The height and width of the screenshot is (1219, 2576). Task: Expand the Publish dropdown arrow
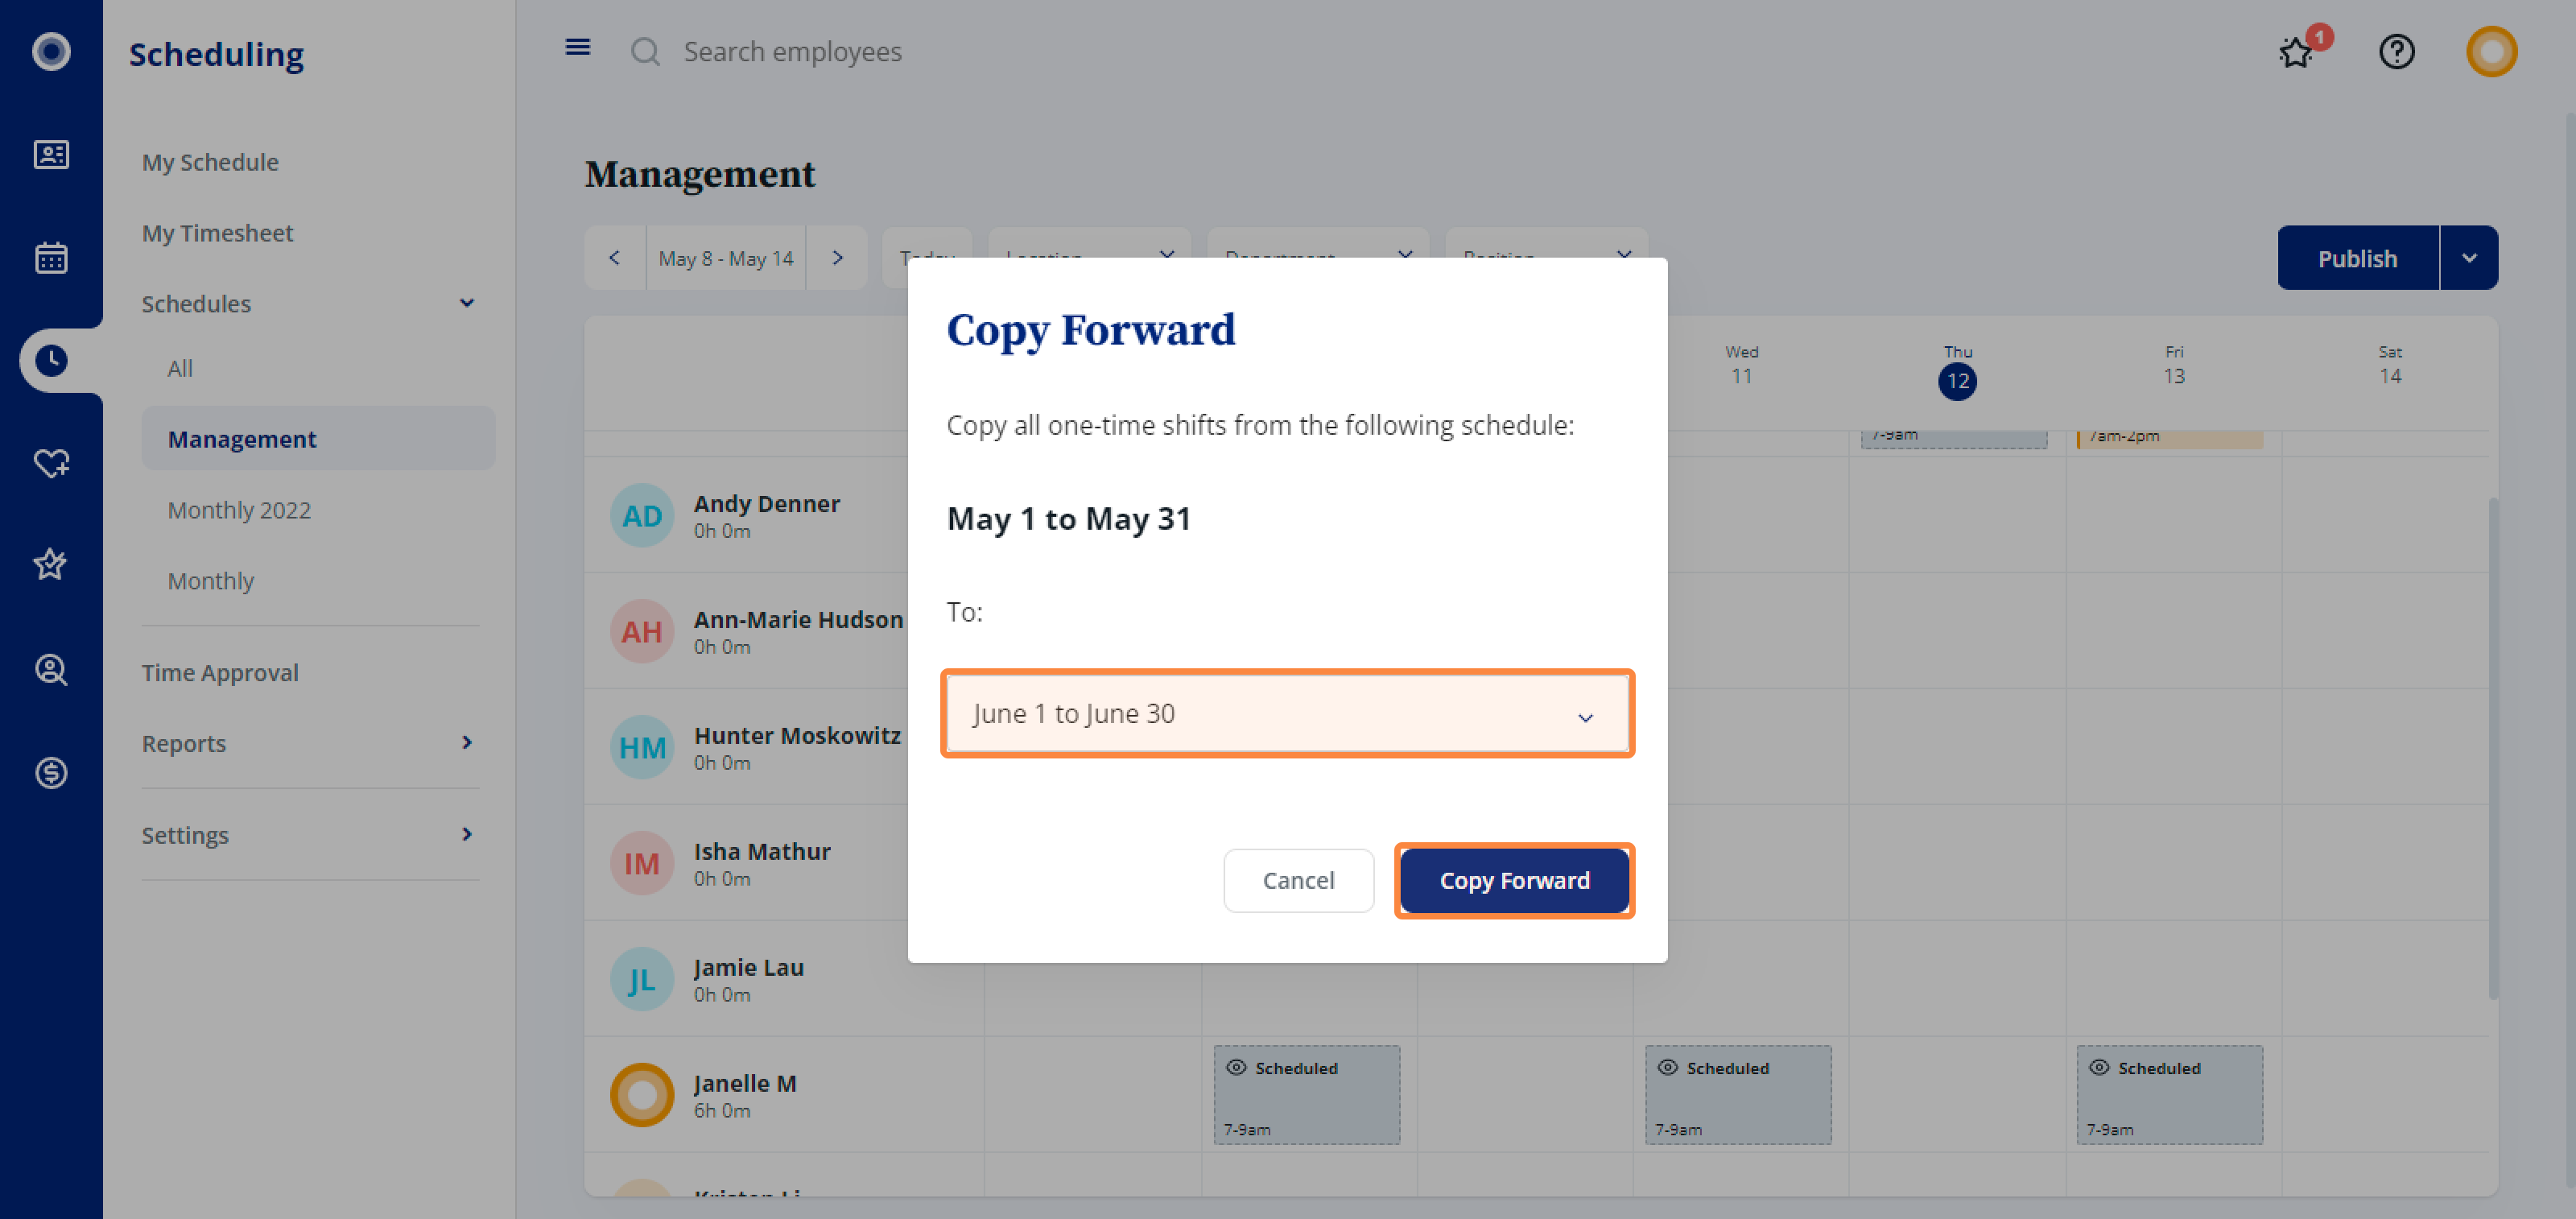[2469, 258]
